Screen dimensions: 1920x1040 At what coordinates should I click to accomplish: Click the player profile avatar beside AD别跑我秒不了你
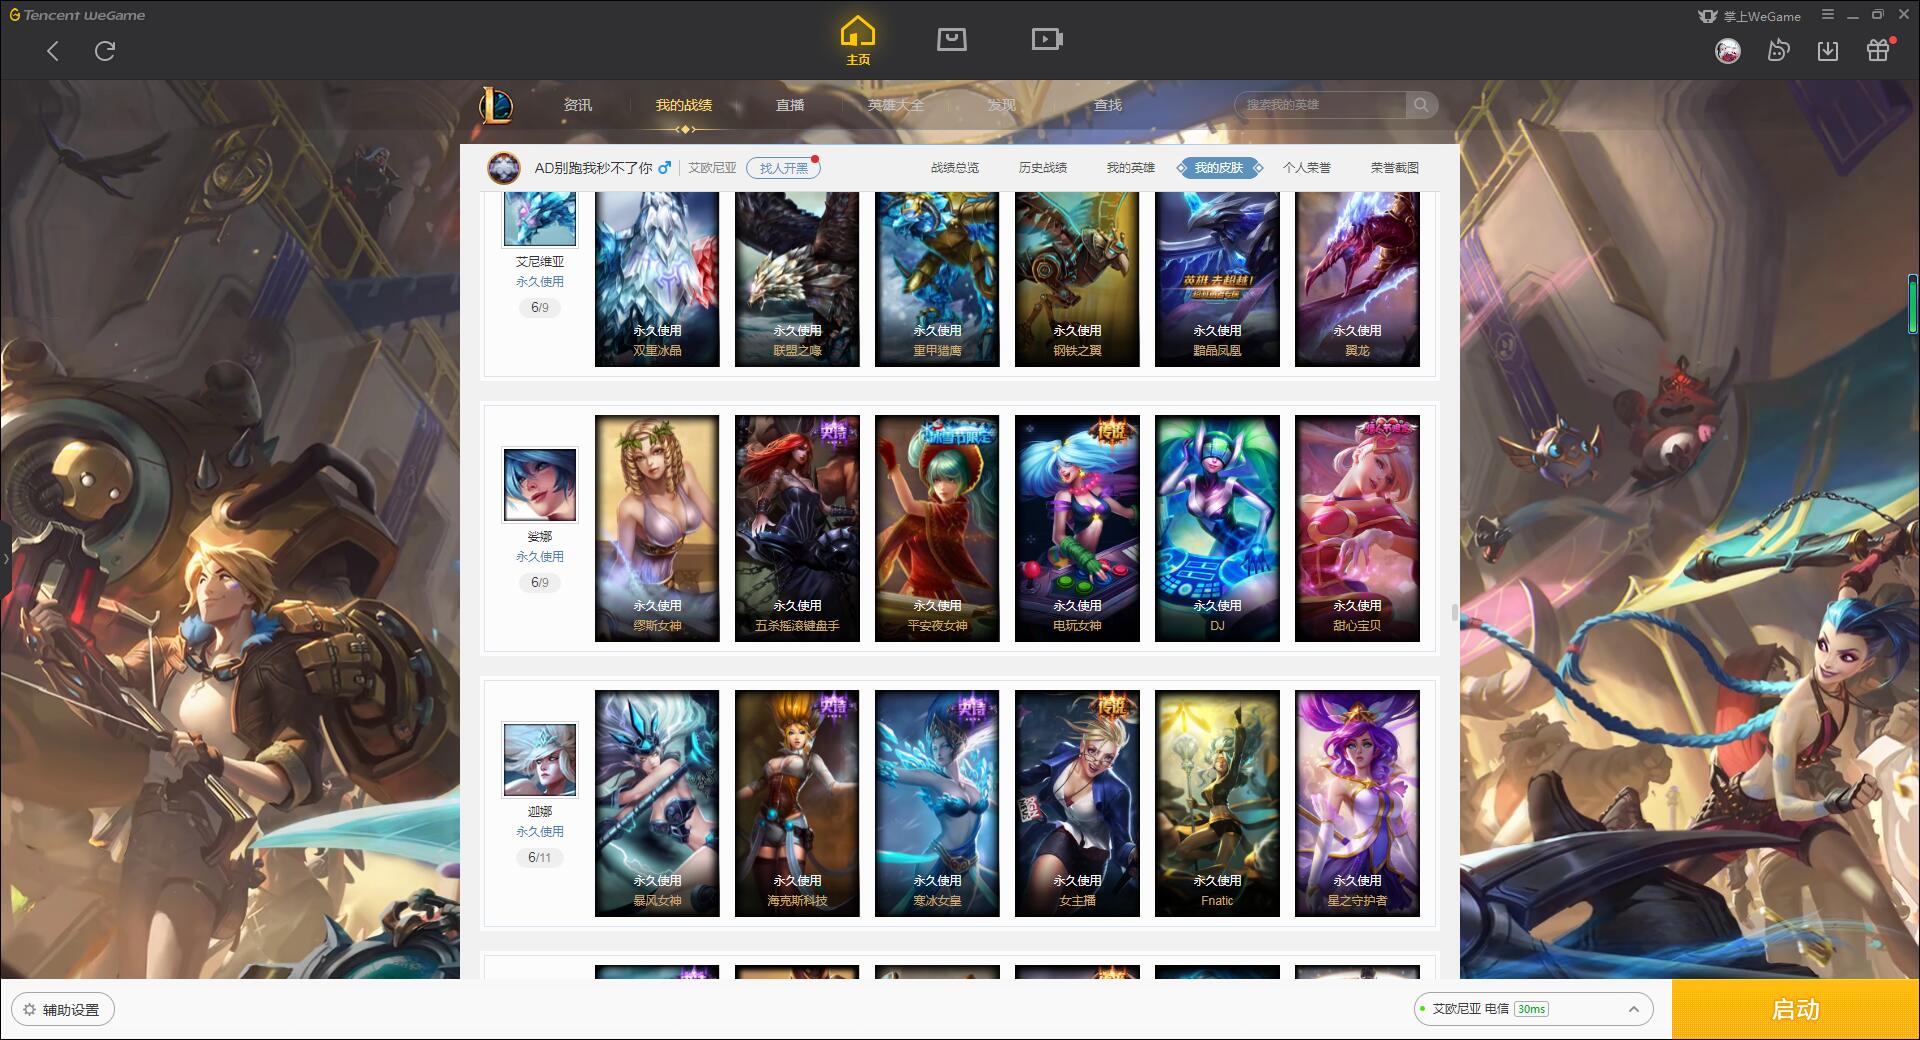point(504,168)
